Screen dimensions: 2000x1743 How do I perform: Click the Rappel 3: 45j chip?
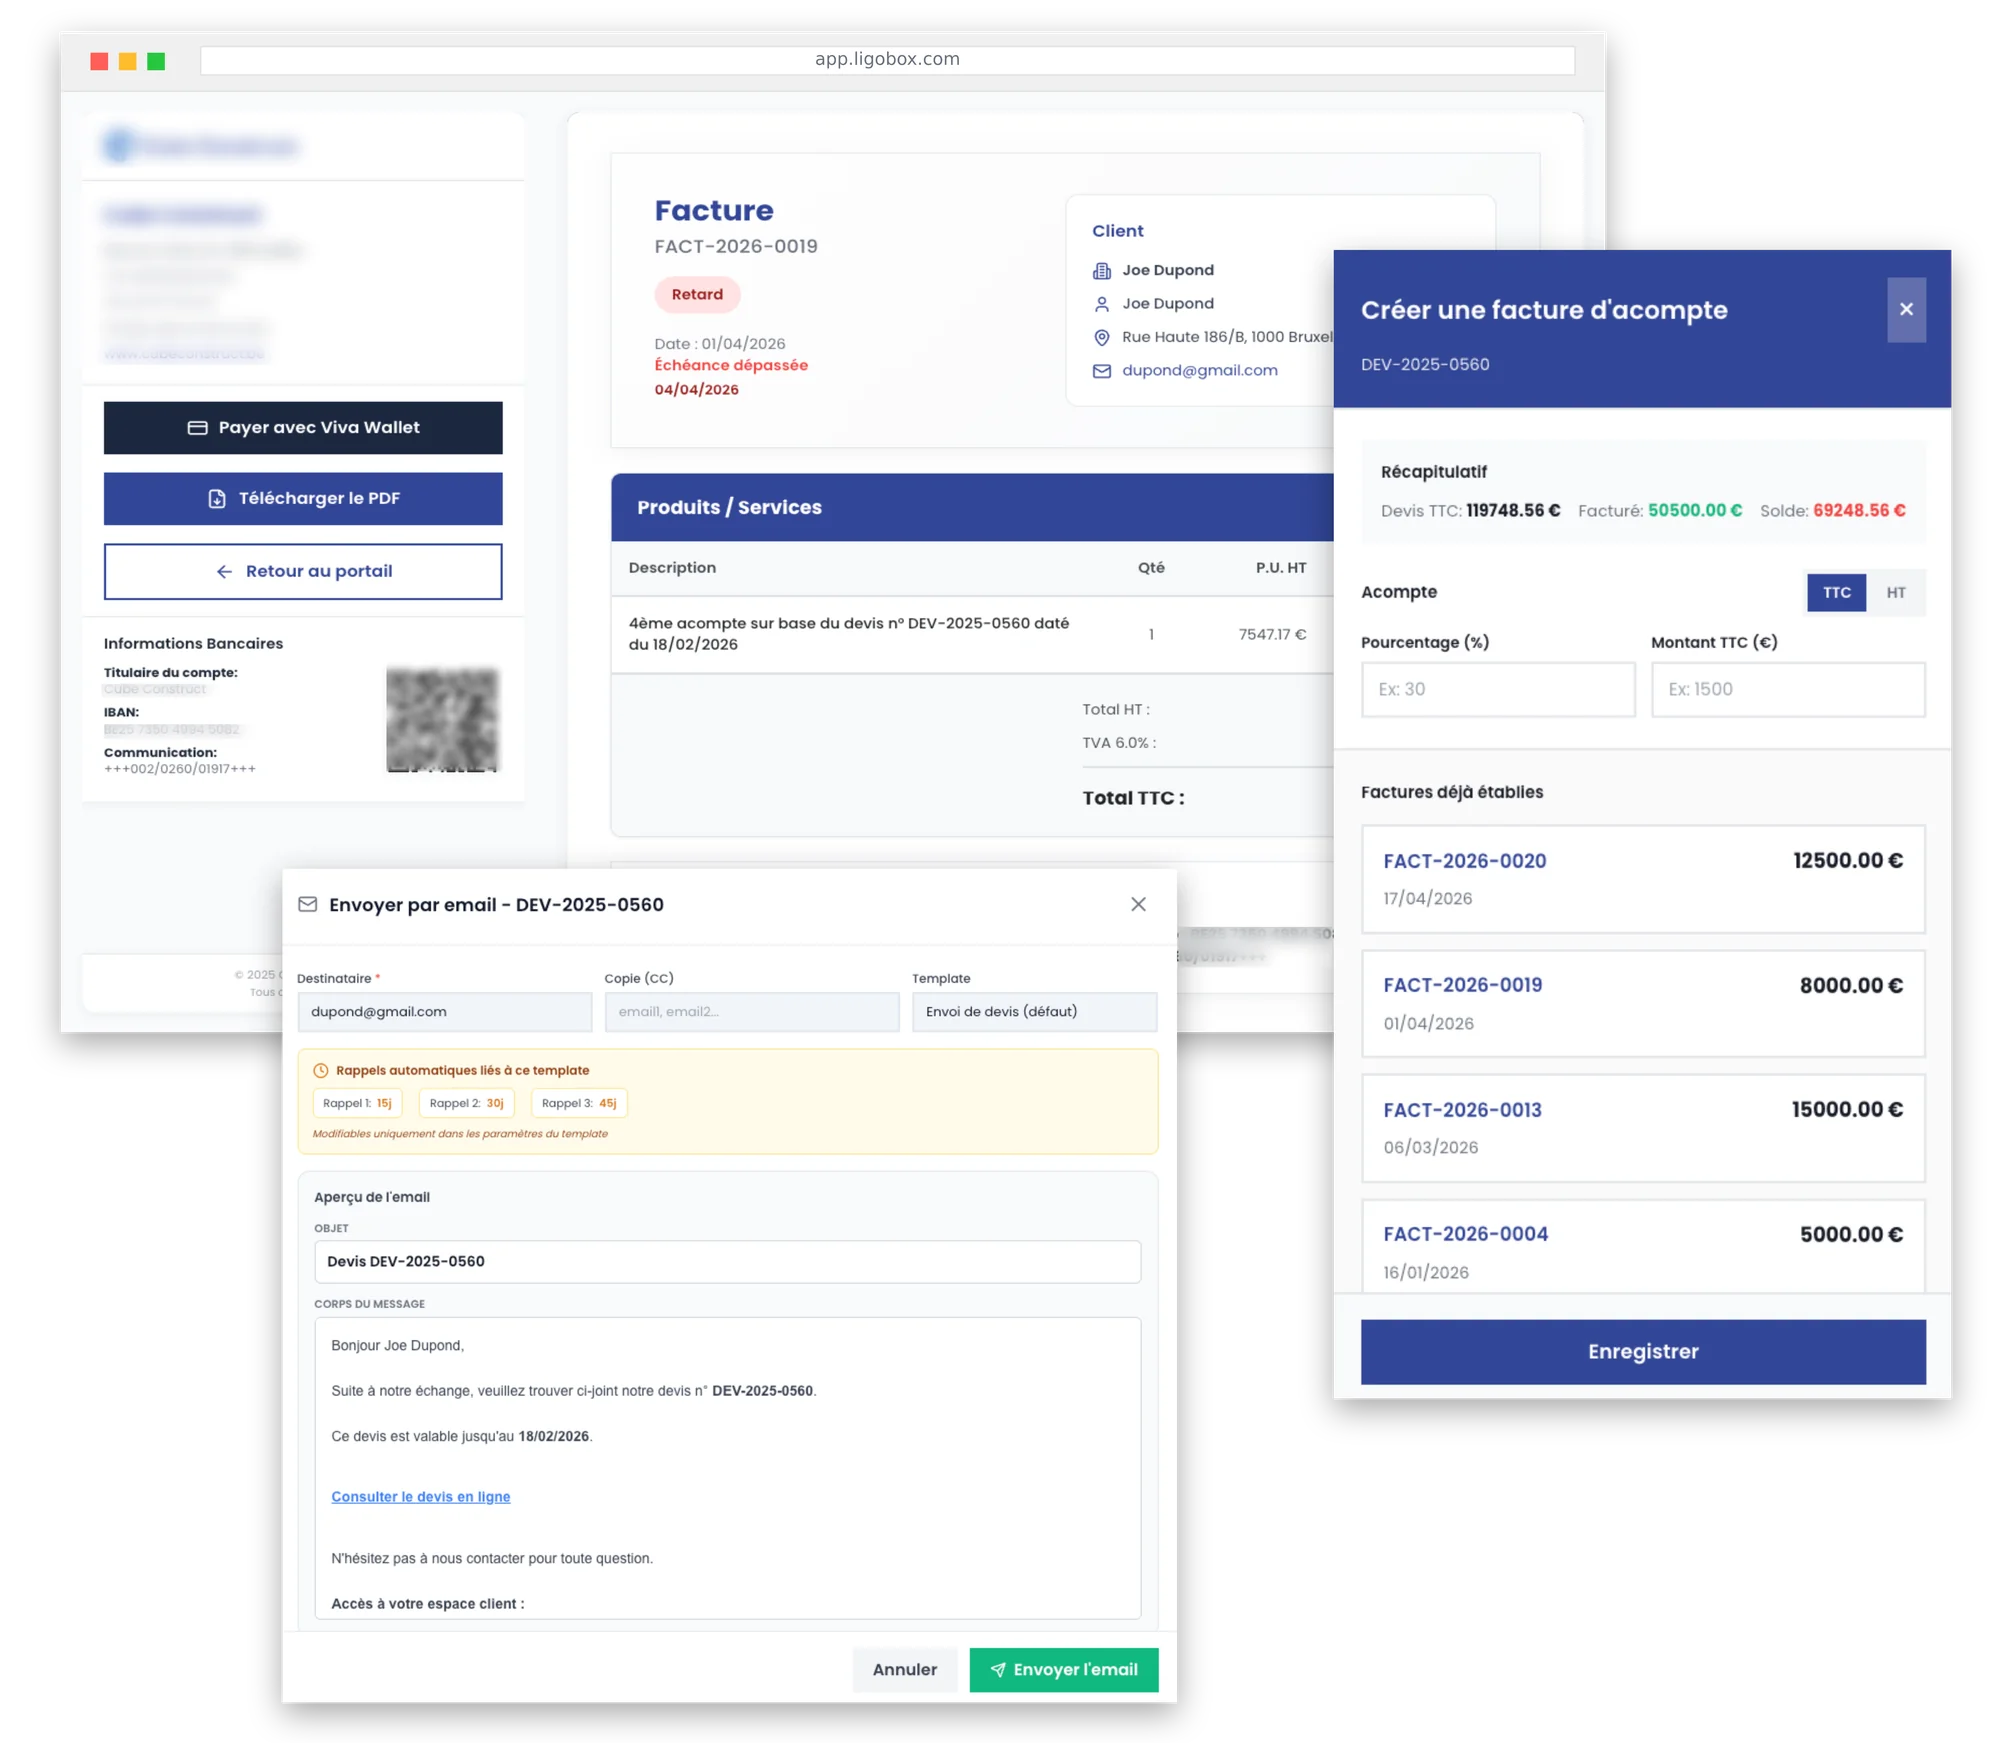click(579, 1104)
